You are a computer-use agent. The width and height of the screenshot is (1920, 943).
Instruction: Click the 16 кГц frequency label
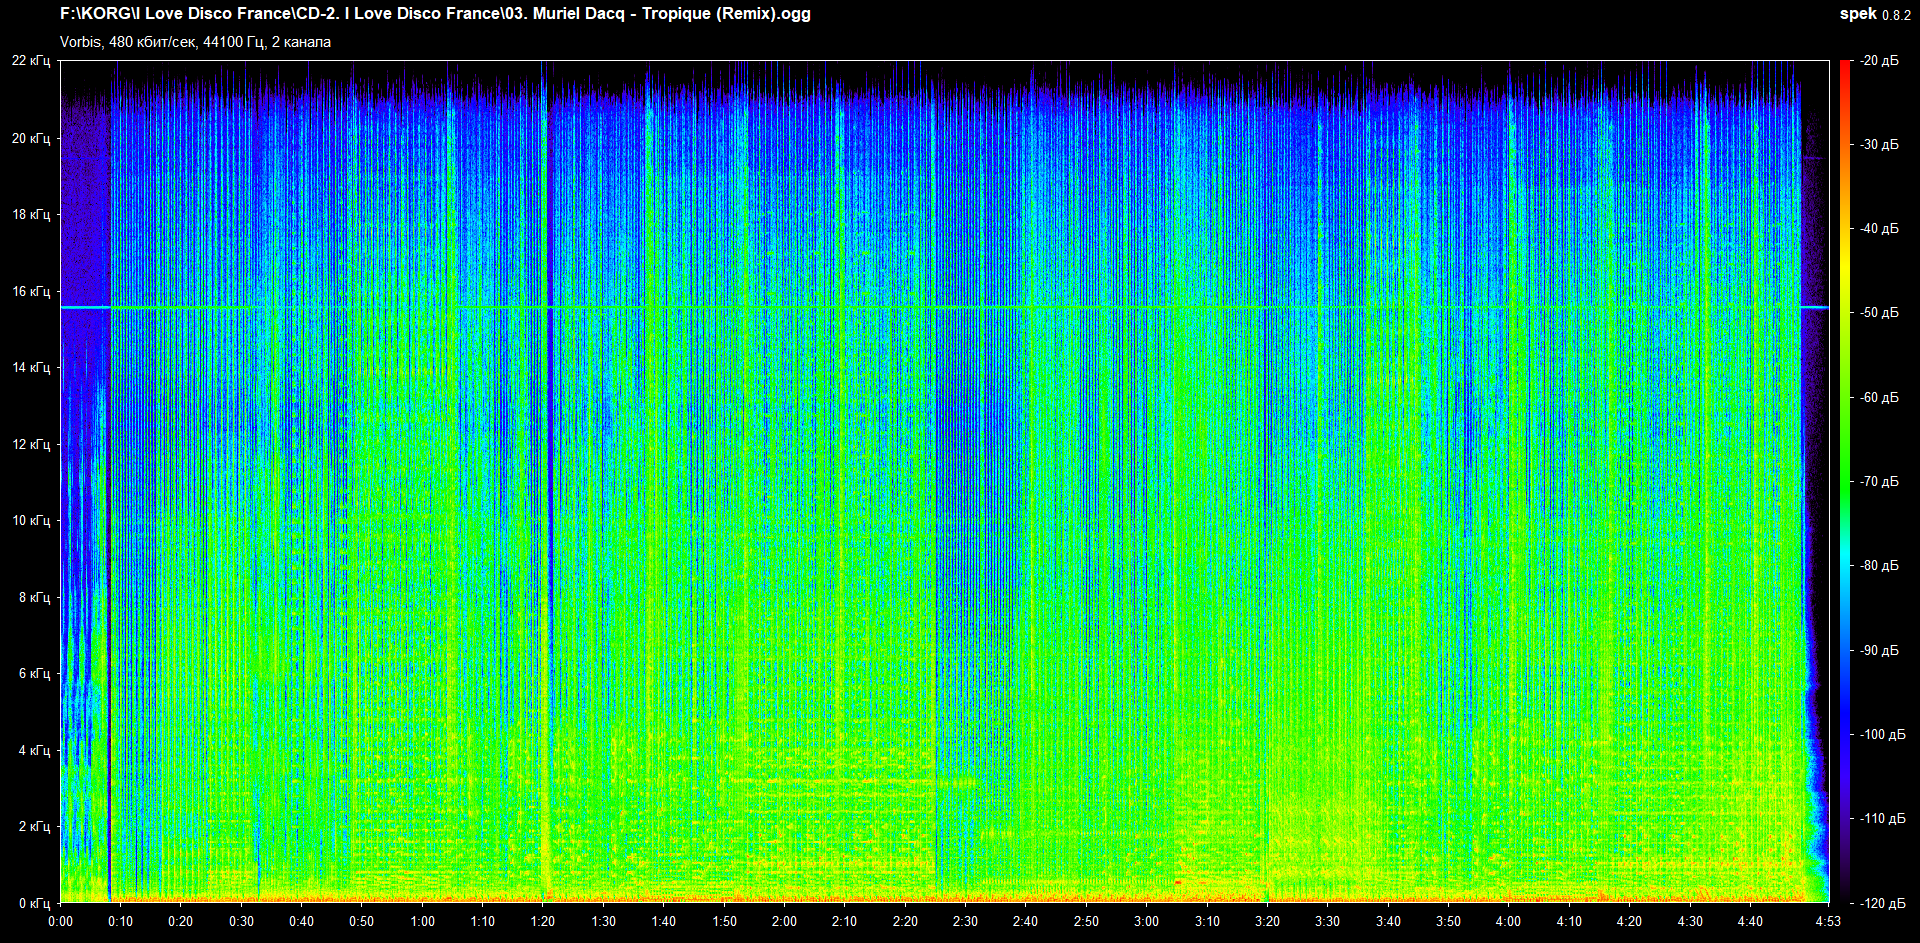(x=31, y=291)
